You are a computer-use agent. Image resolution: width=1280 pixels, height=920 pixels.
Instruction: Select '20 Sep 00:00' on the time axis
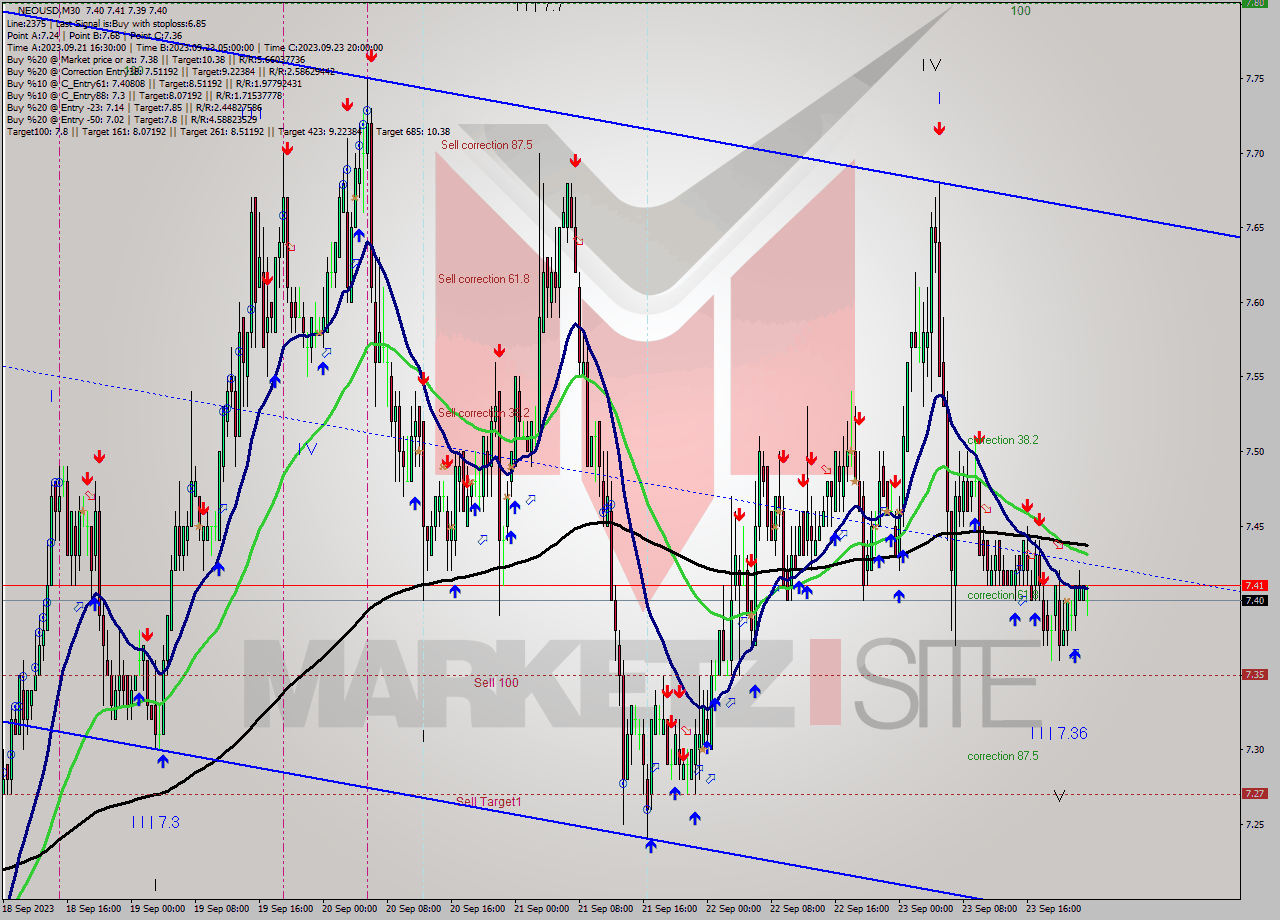click(x=350, y=909)
